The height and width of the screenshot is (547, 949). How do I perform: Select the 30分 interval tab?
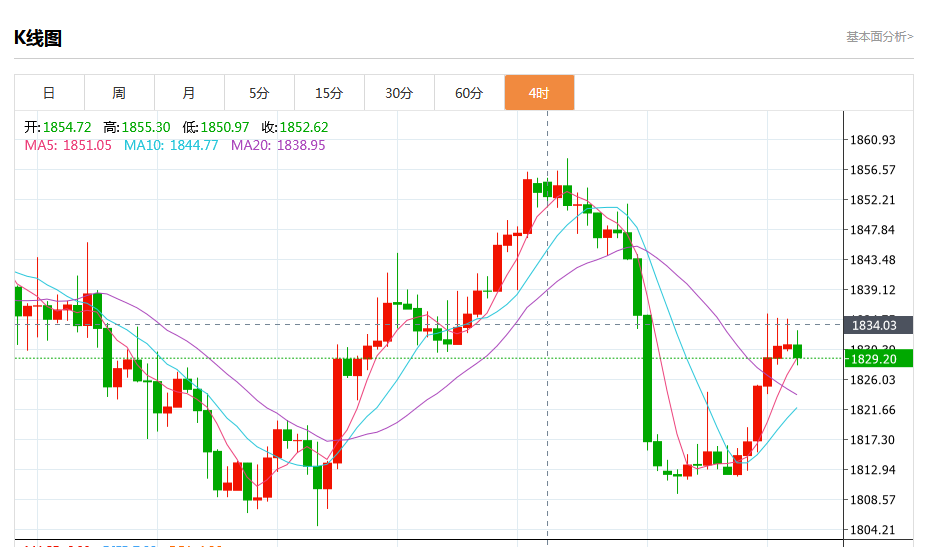point(399,93)
